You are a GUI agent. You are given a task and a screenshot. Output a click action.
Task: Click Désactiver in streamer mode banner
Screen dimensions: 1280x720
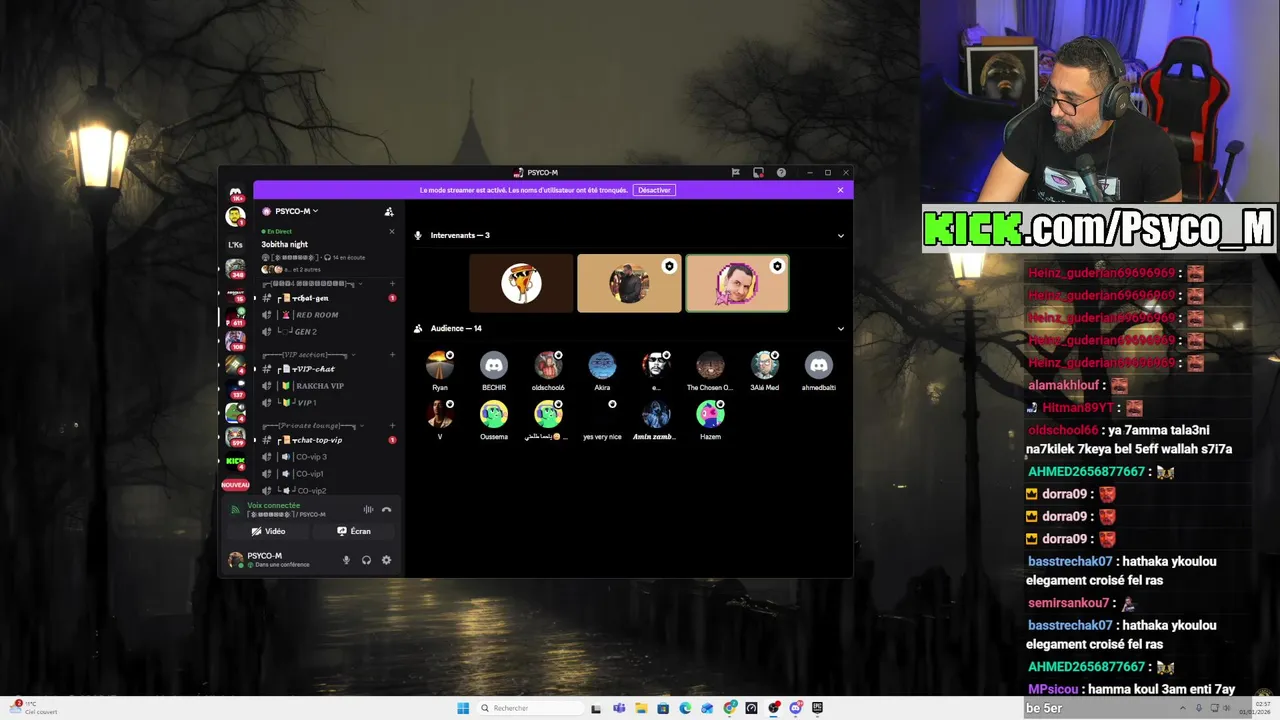(654, 190)
